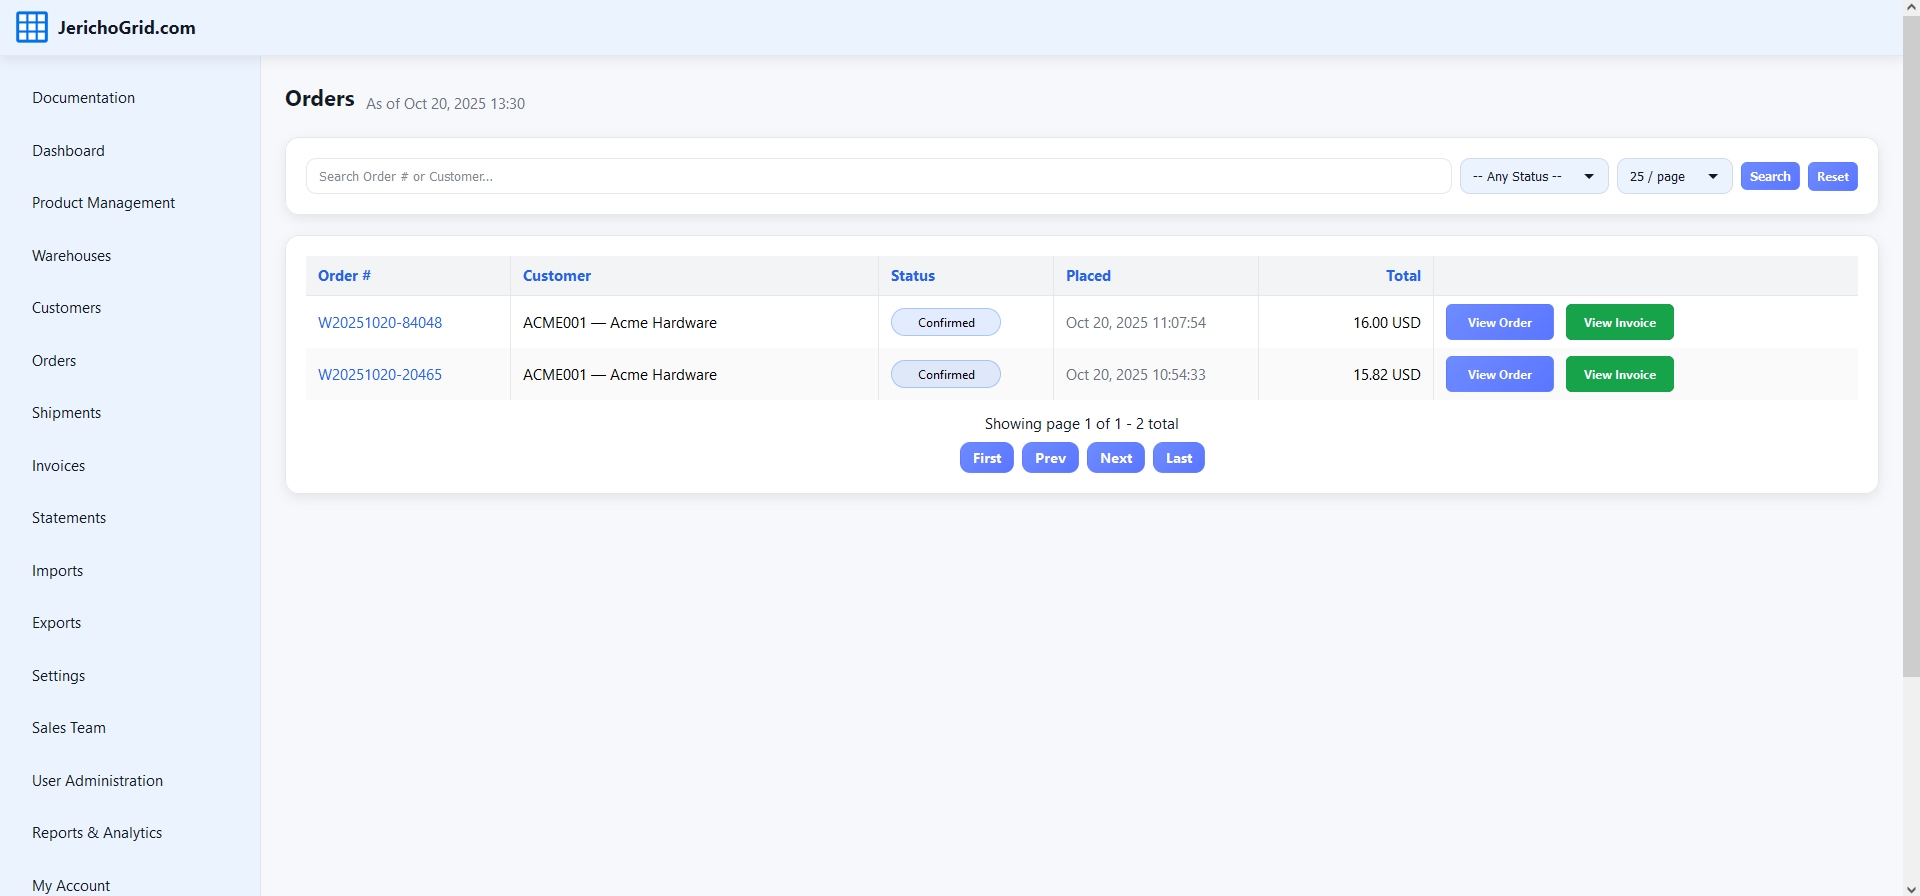This screenshot has height=896, width=1920.
Task: Open Product Management in sidebar
Action: pyautogui.click(x=103, y=203)
